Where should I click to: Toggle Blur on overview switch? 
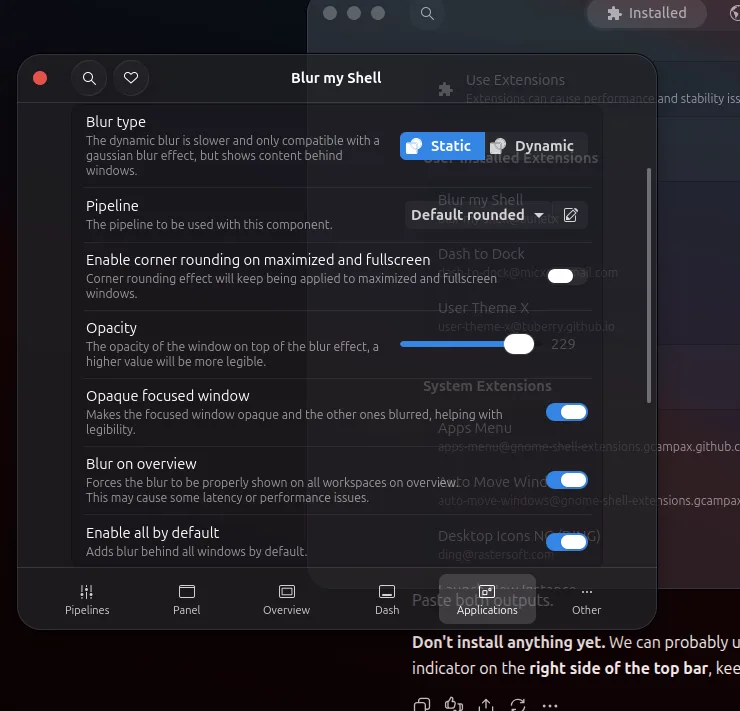click(x=567, y=480)
